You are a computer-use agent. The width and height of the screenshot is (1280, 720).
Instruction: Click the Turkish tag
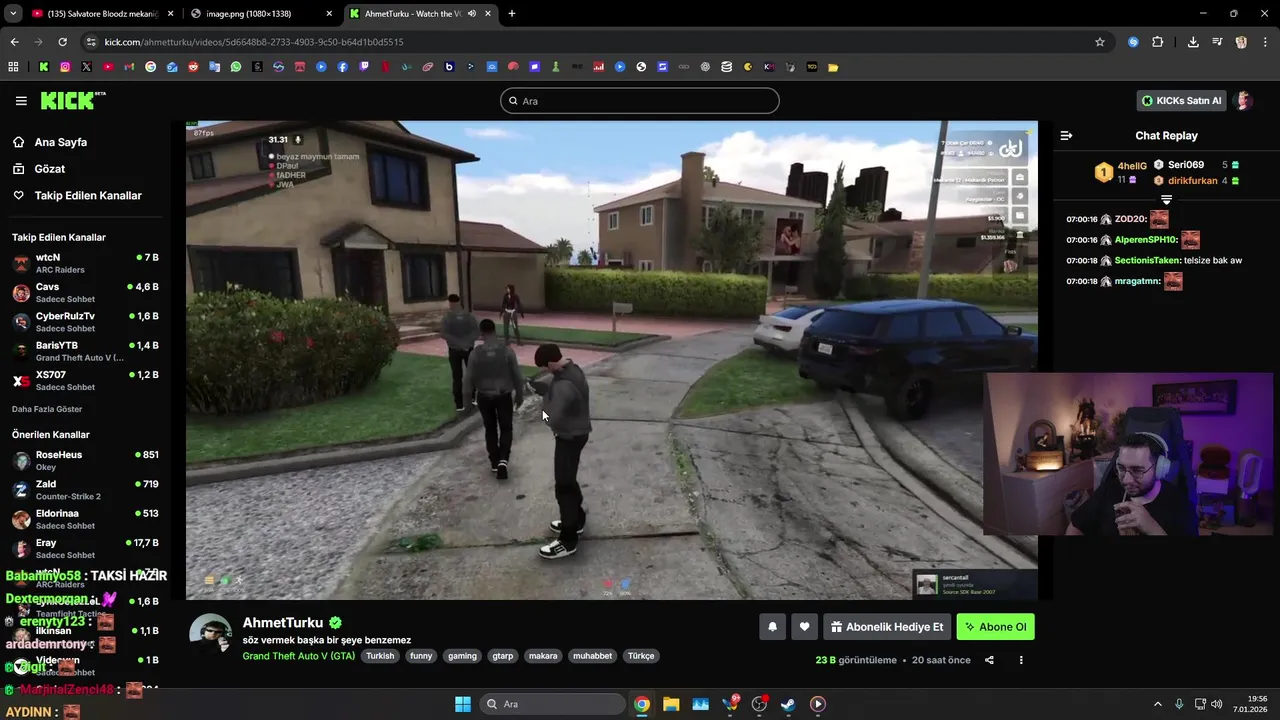(380, 656)
